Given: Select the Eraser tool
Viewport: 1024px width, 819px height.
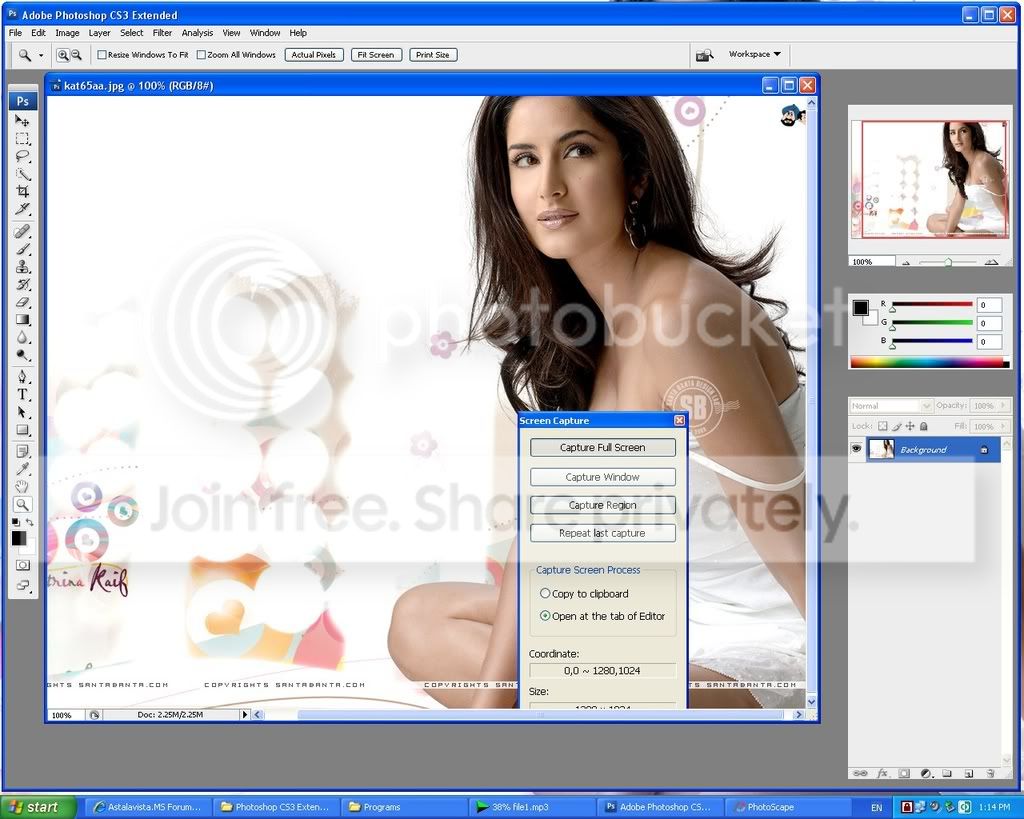Looking at the screenshot, I should 22,302.
